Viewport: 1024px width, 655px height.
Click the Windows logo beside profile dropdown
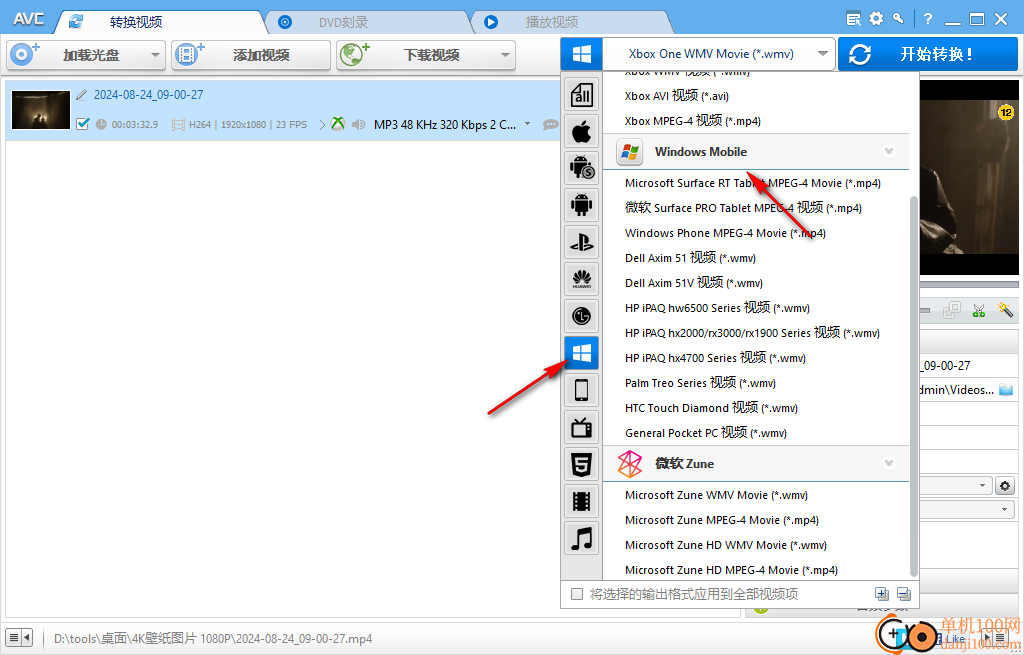click(x=581, y=54)
